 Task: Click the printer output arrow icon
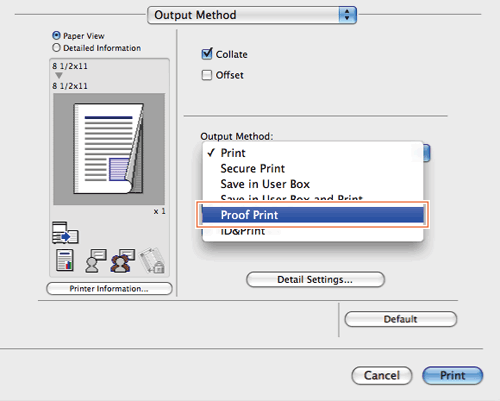[x=65, y=232]
